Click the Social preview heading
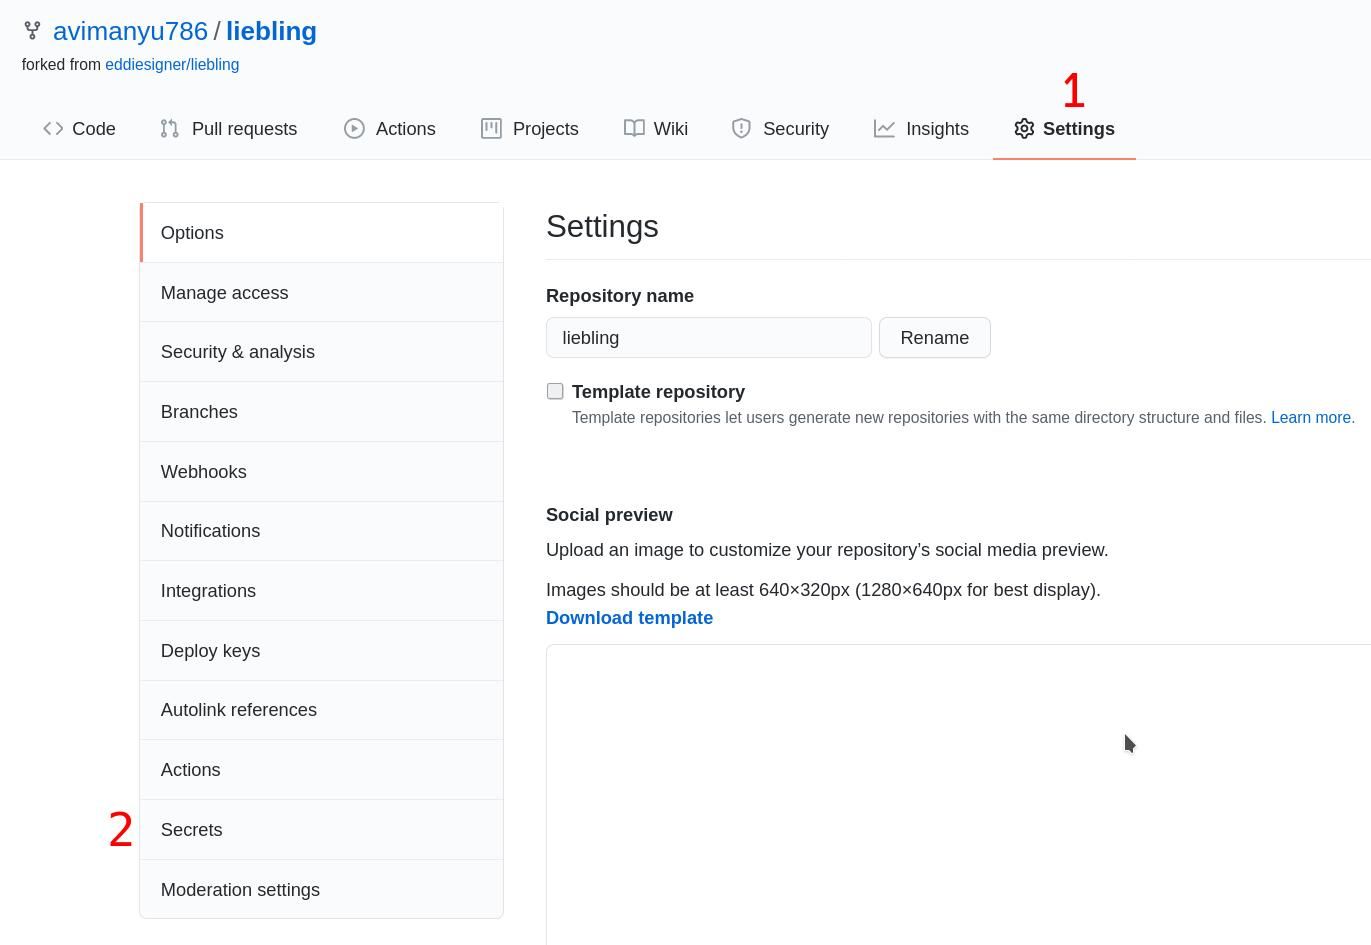This screenshot has height=945, width=1371. coord(609,515)
